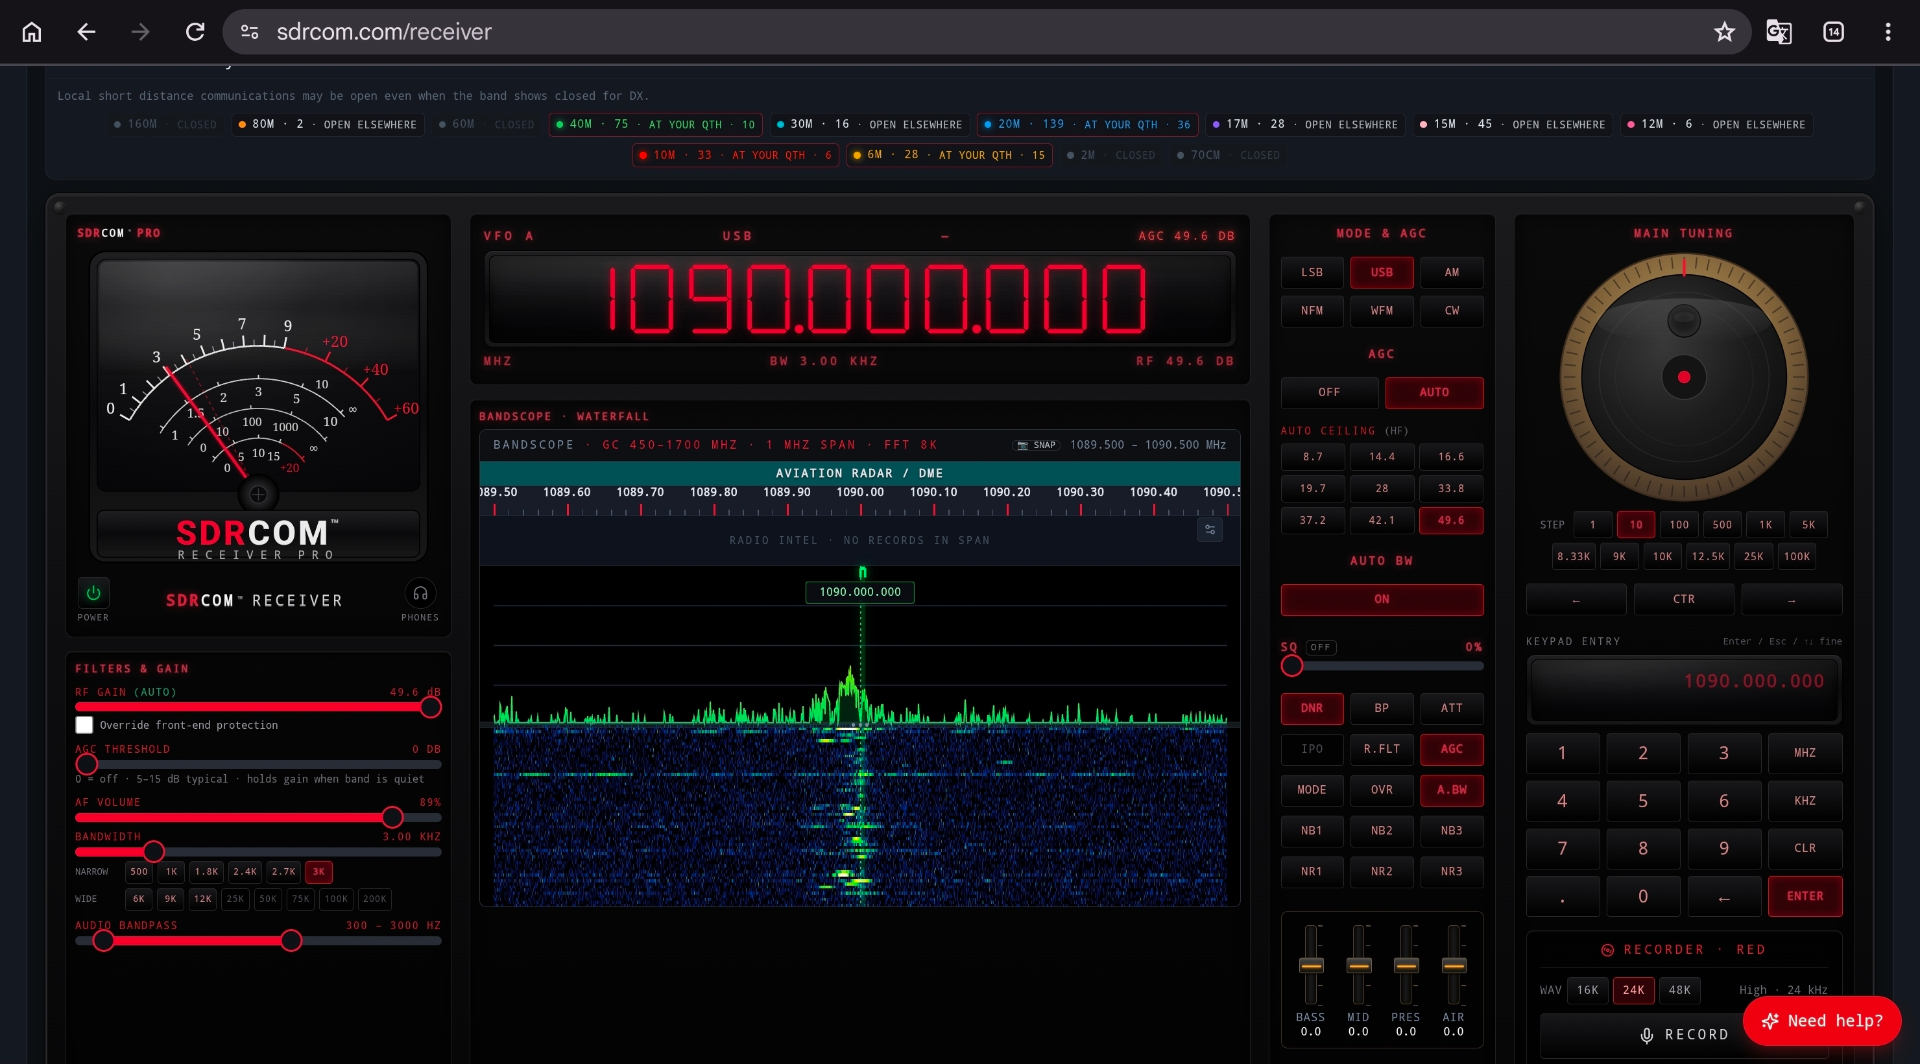
Task: Click the browser address bar URL
Action: (384, 32)
